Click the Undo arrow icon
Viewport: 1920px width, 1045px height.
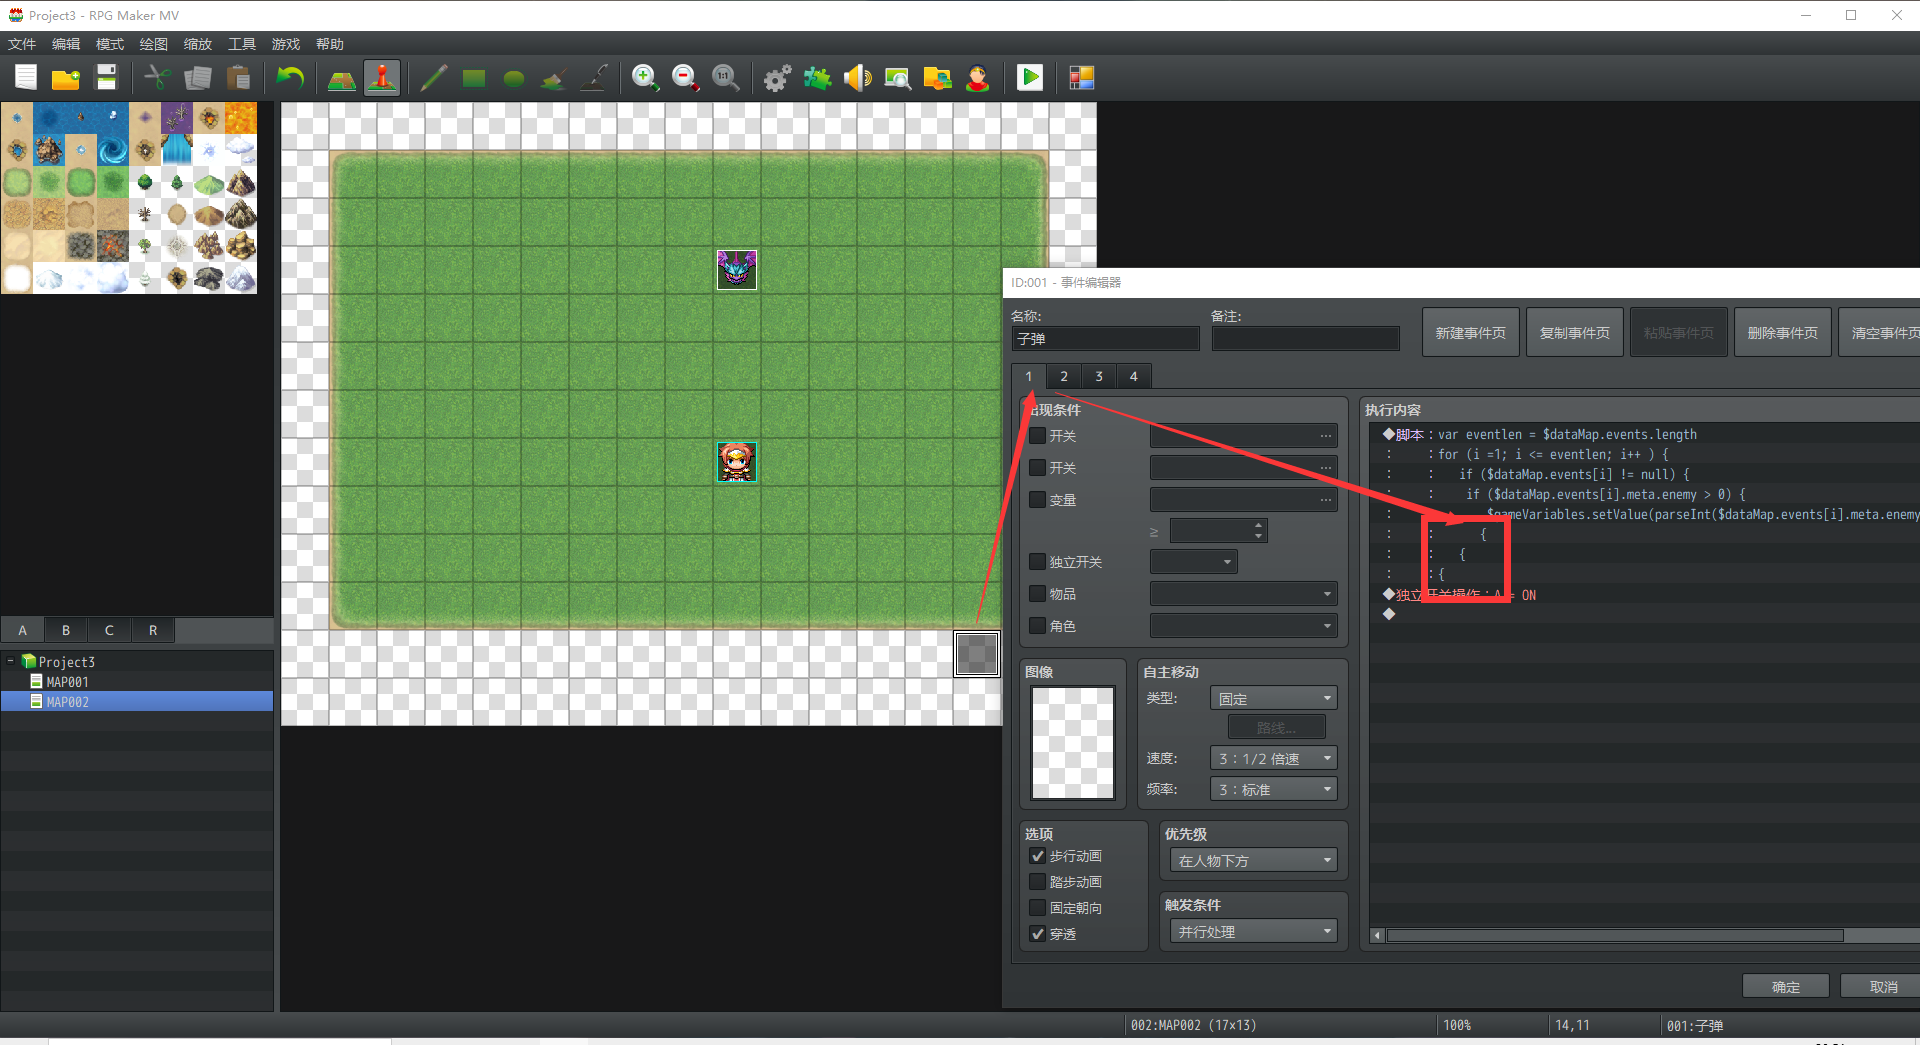click(290, 78)
